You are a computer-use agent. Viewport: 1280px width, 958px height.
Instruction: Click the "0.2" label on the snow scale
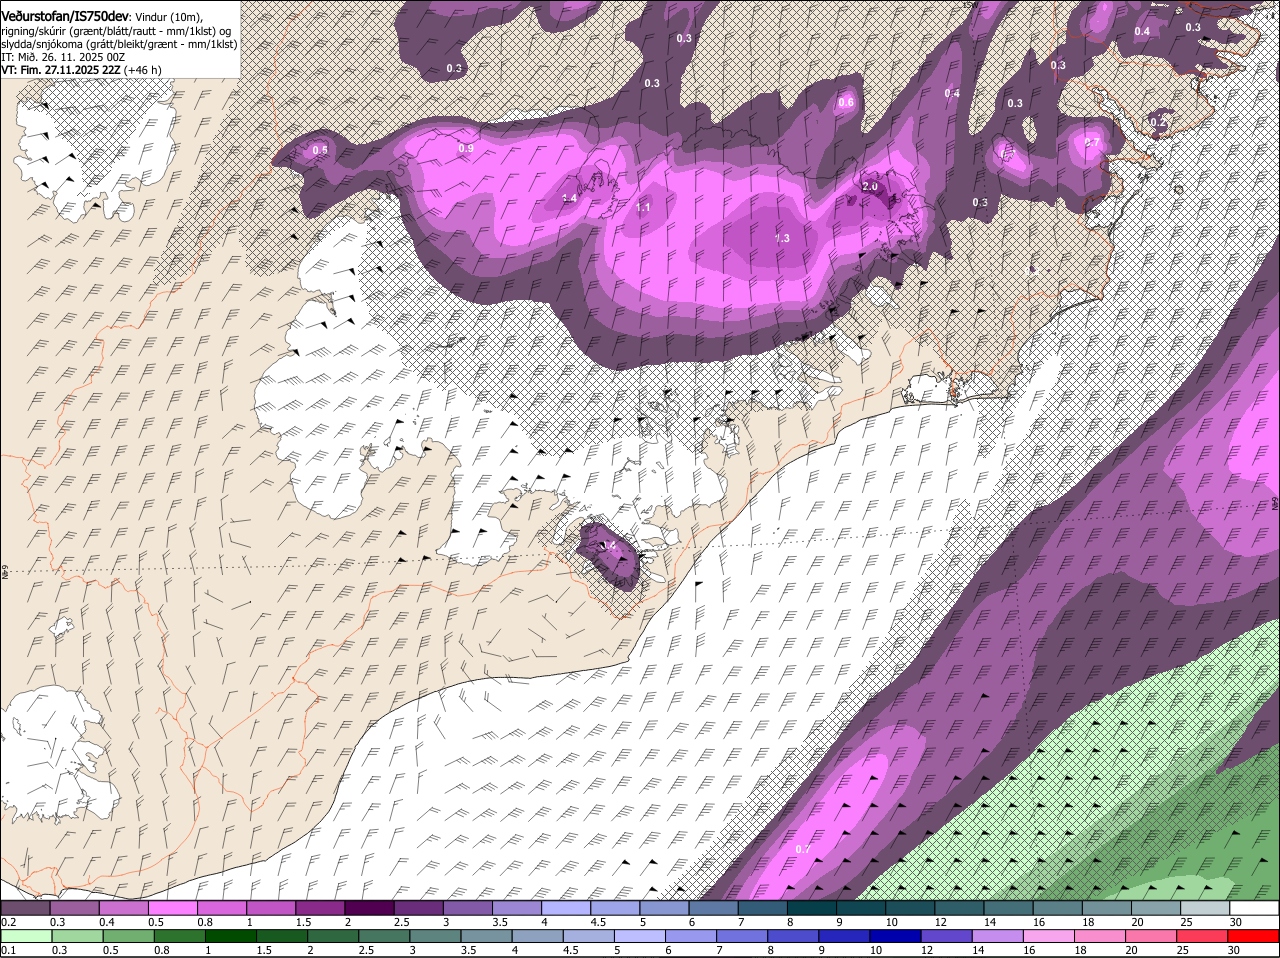pyautogui.click(x=8, y=922)
